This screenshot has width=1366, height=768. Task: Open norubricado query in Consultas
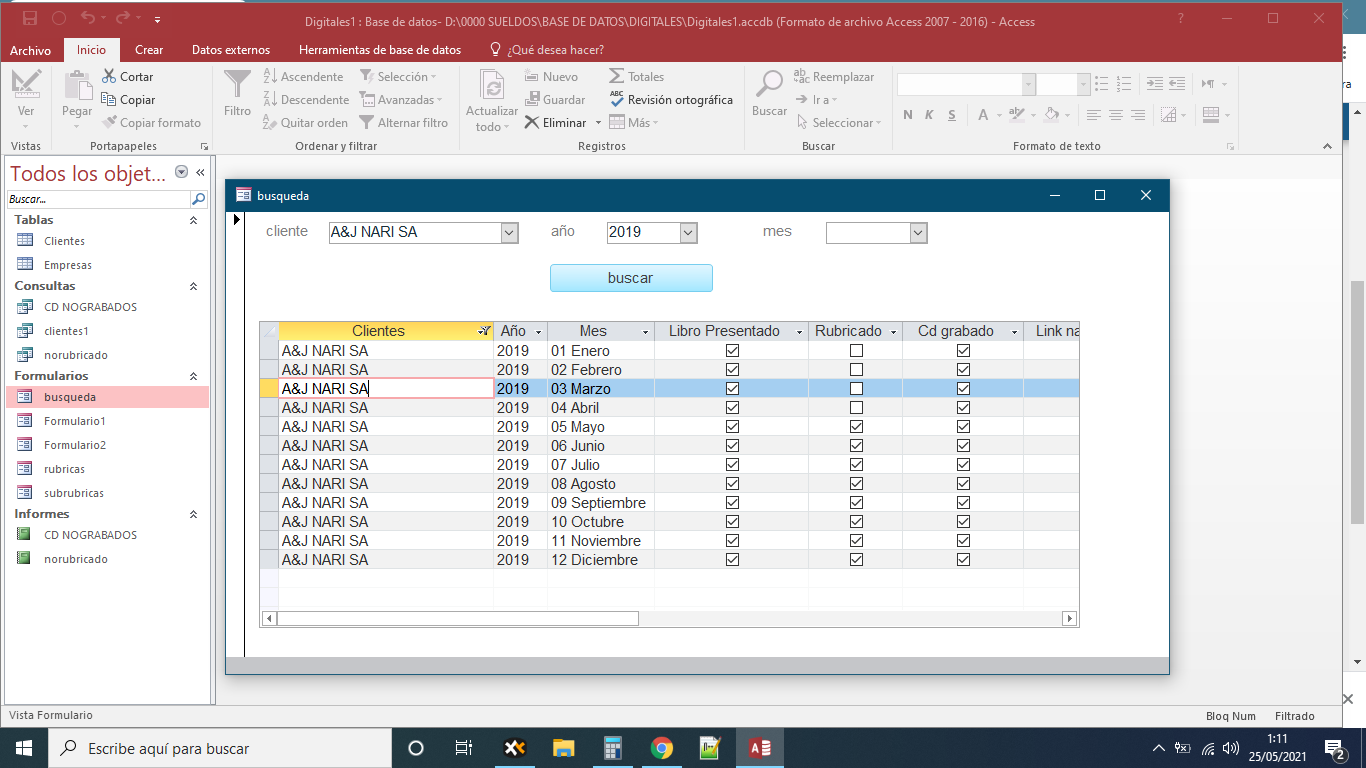[x=75, y=355]
